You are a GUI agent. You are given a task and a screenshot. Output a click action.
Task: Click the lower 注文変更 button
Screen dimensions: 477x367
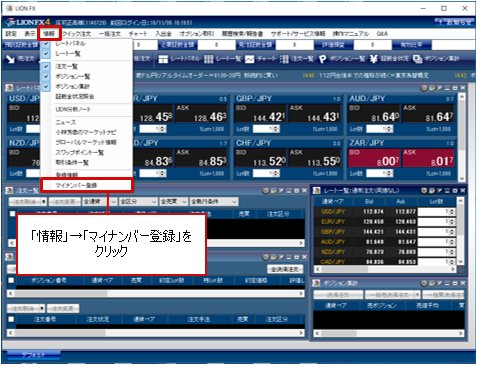pos(63,308)
